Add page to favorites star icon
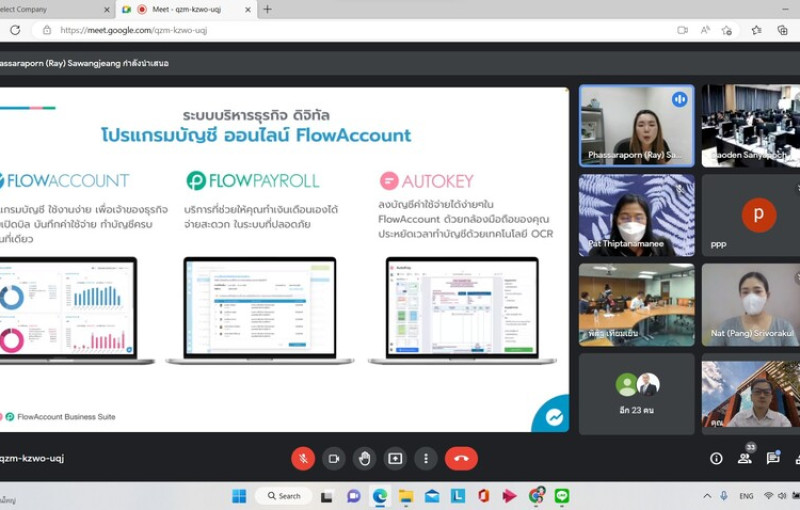800x510 pixels. (x=727, y=30)
